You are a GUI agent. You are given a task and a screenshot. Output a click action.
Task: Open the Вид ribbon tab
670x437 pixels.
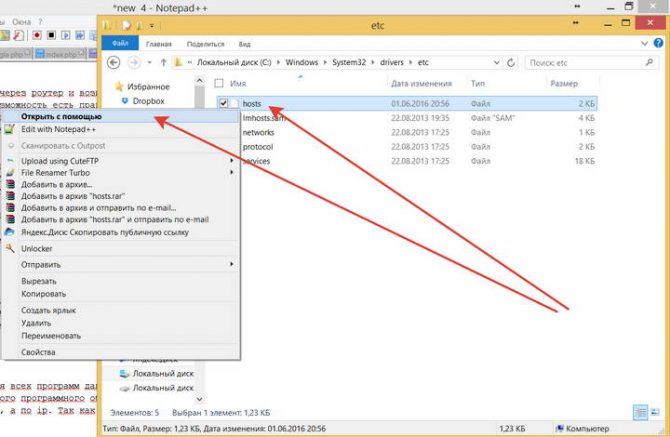(244, 44)
